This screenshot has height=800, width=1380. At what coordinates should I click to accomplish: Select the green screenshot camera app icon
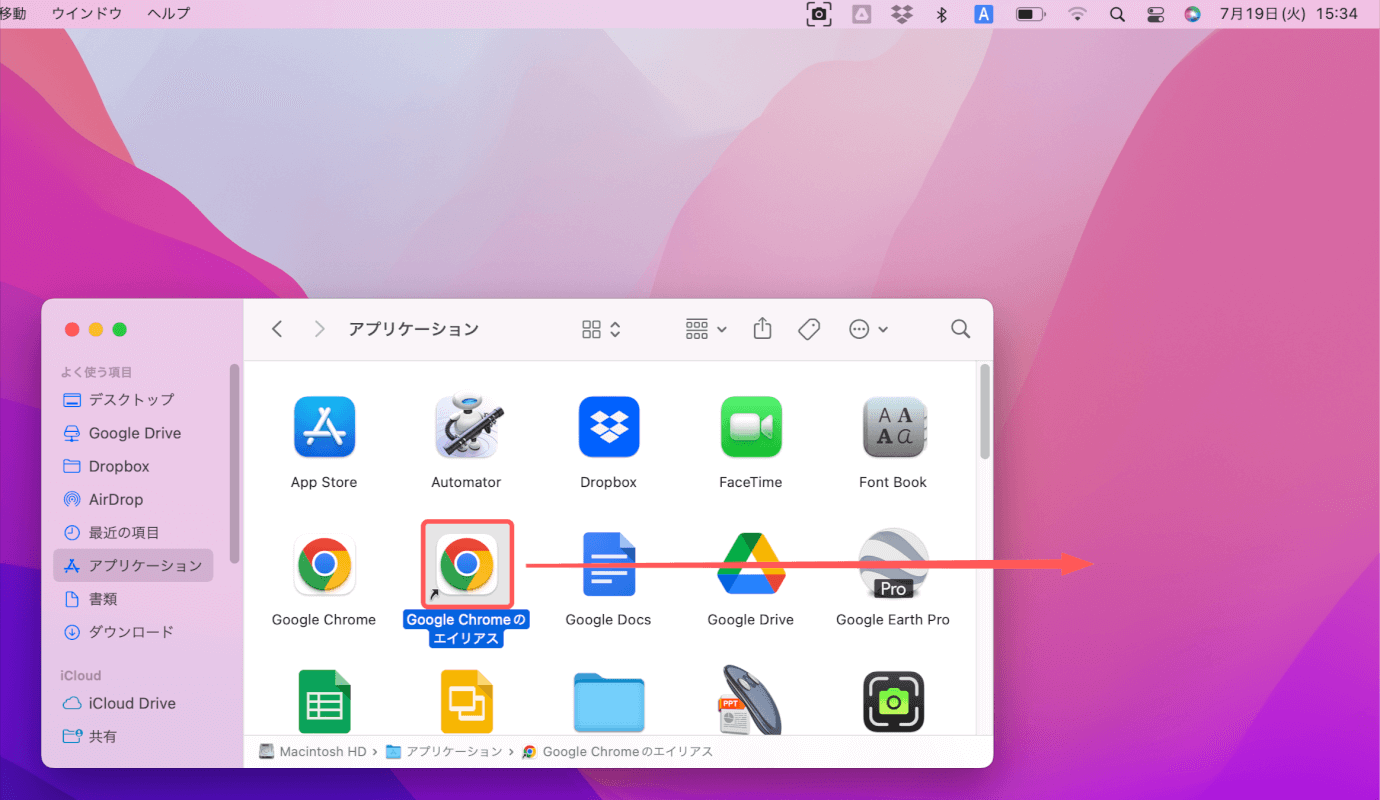[893, 702]
